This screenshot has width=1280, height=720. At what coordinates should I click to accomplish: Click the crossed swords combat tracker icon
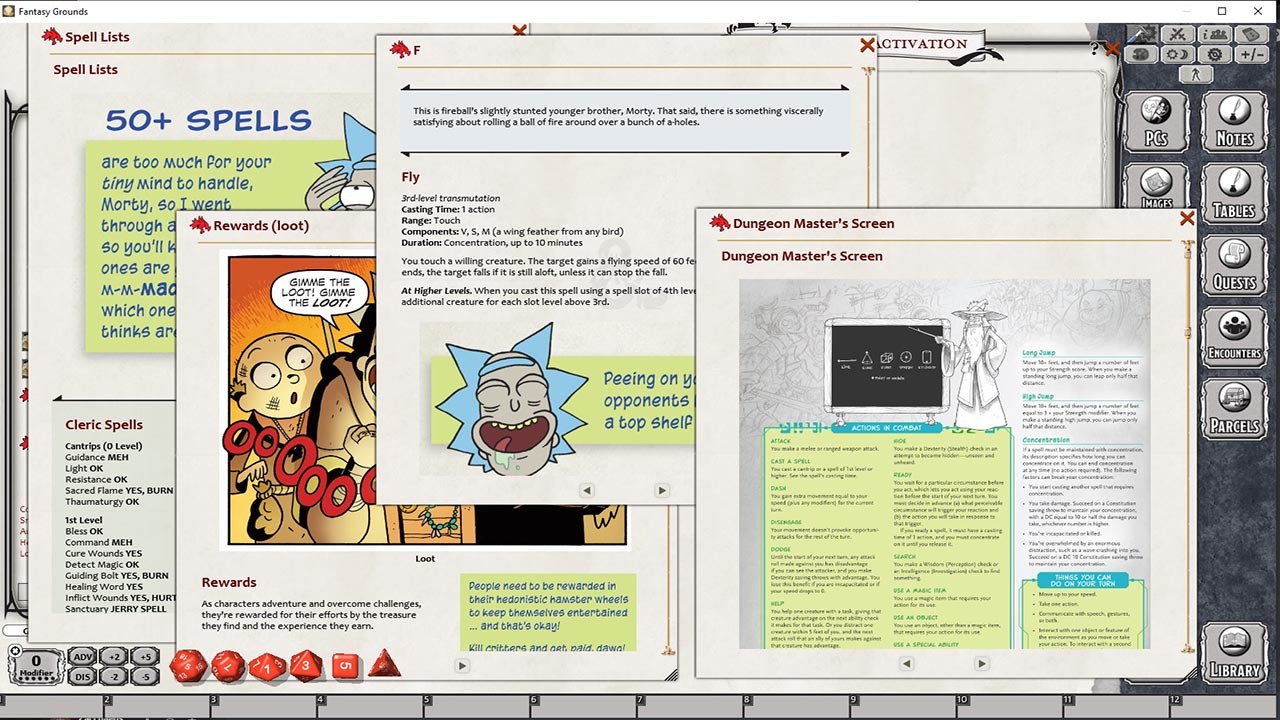tap(1179, 35)
